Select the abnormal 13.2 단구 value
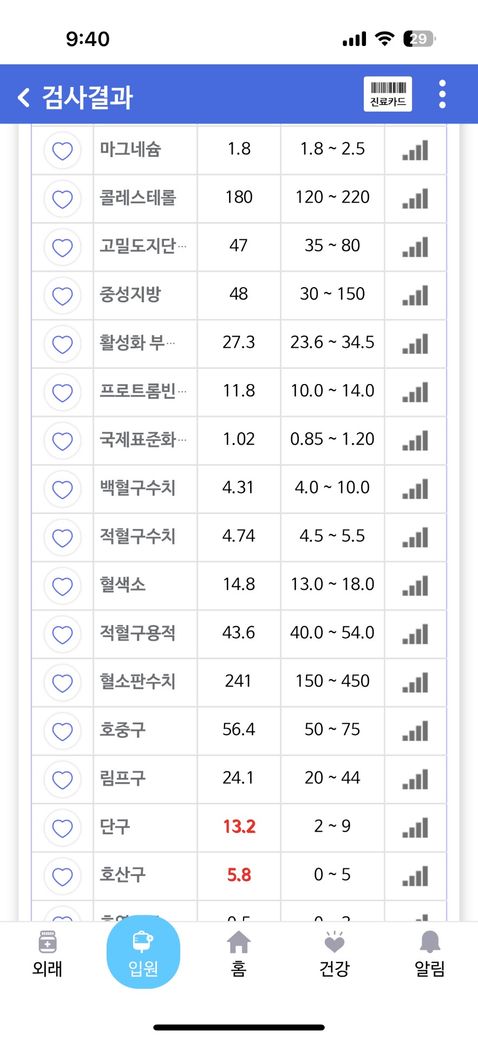 (x=239, y=827)
